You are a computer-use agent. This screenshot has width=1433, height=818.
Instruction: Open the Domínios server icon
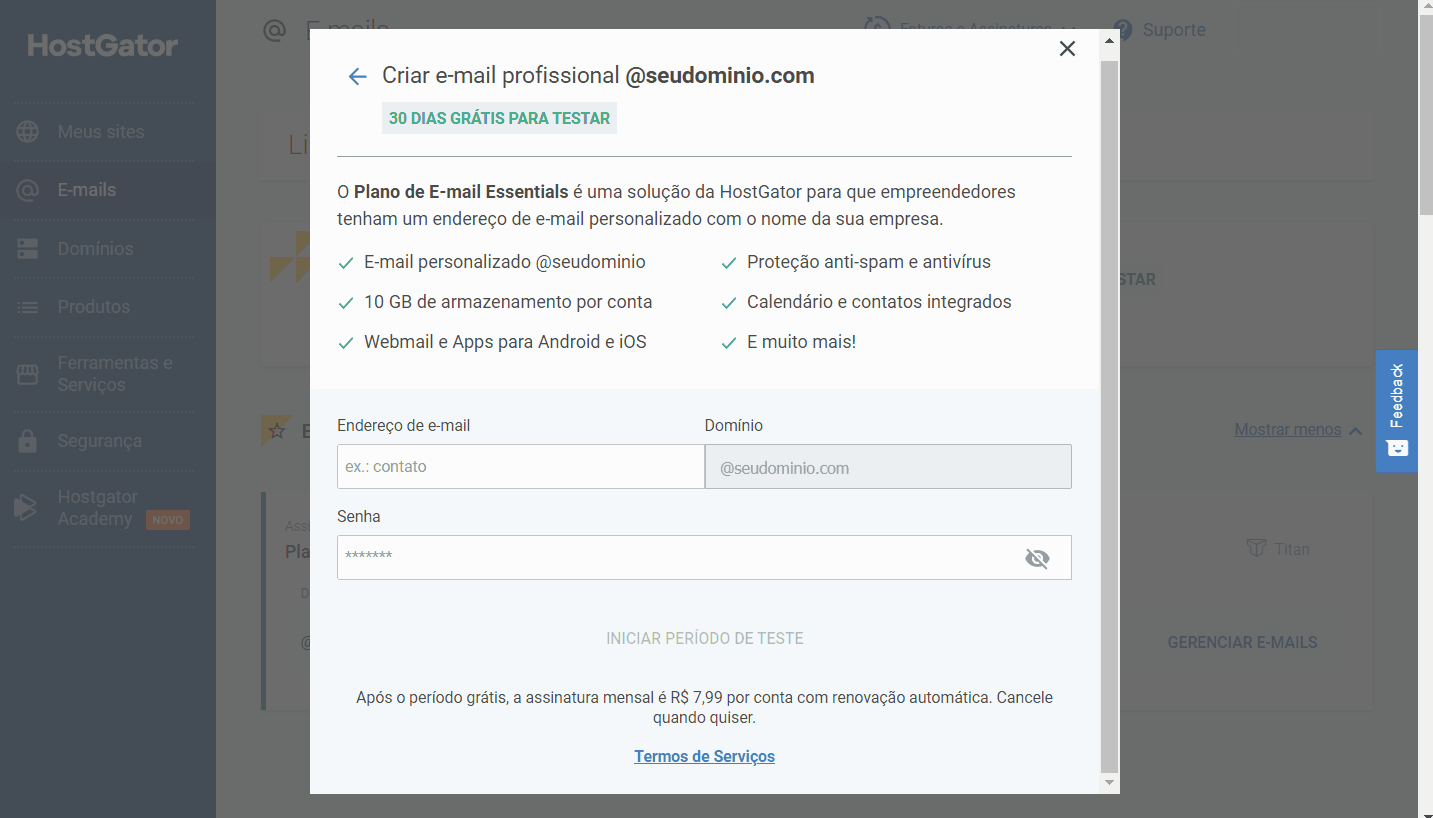pyautogui.click(x=27, y=249)
